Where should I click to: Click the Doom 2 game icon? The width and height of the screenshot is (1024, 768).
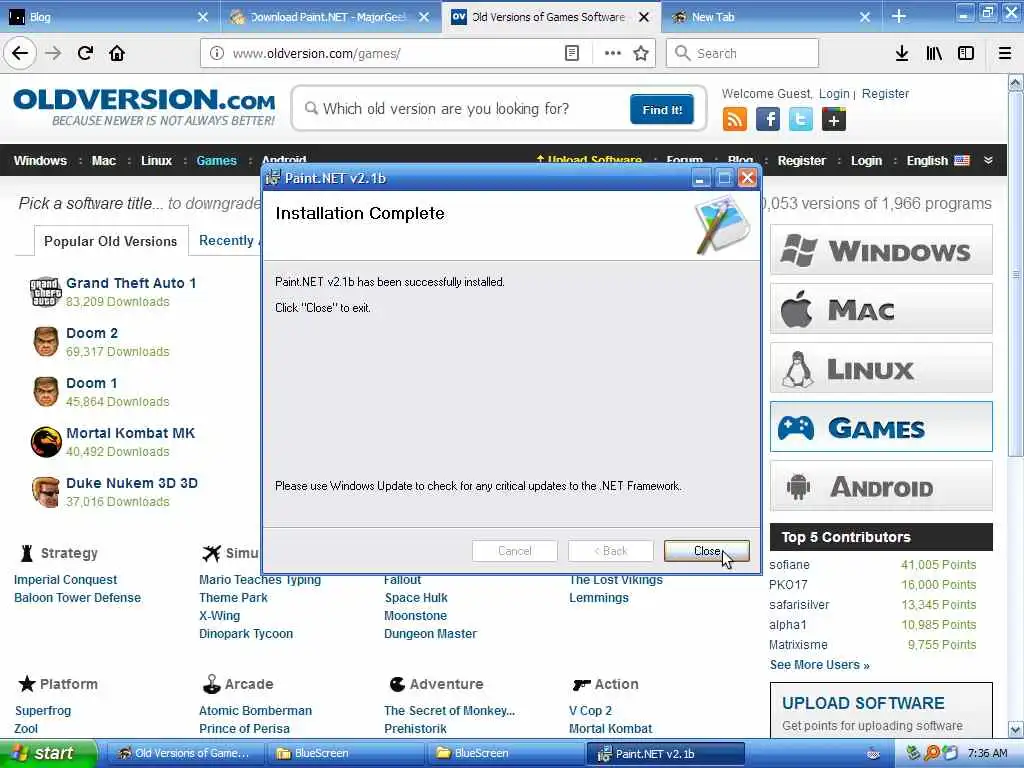(46, 342)
